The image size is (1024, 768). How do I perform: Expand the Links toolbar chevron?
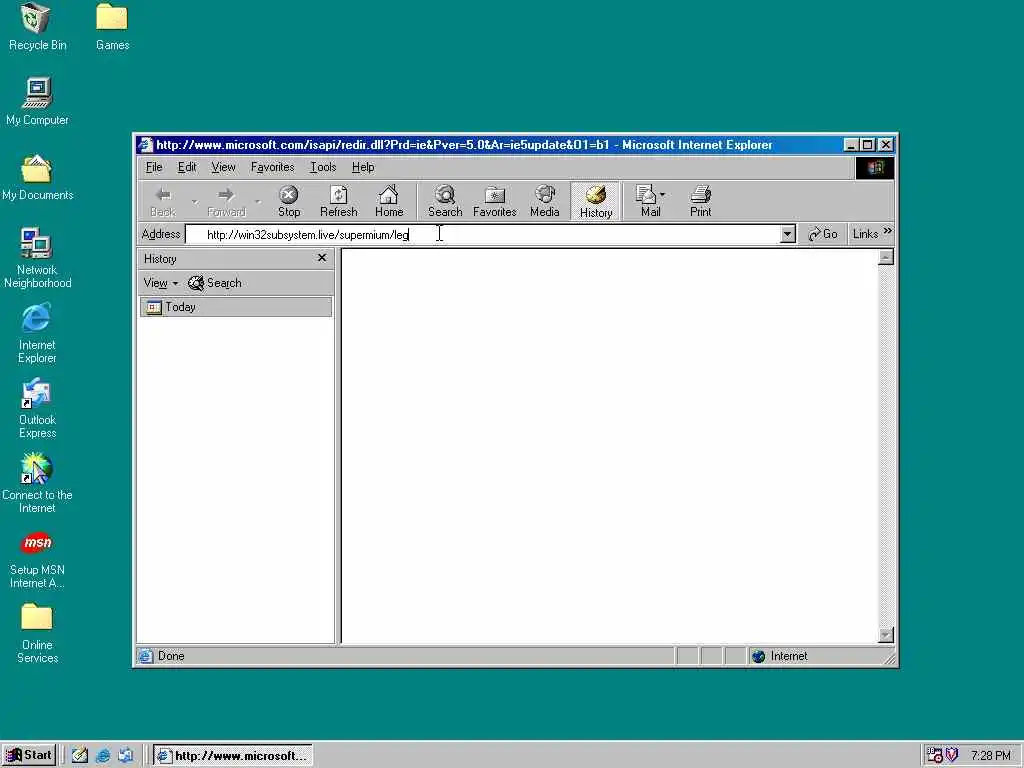coord(888,231)
